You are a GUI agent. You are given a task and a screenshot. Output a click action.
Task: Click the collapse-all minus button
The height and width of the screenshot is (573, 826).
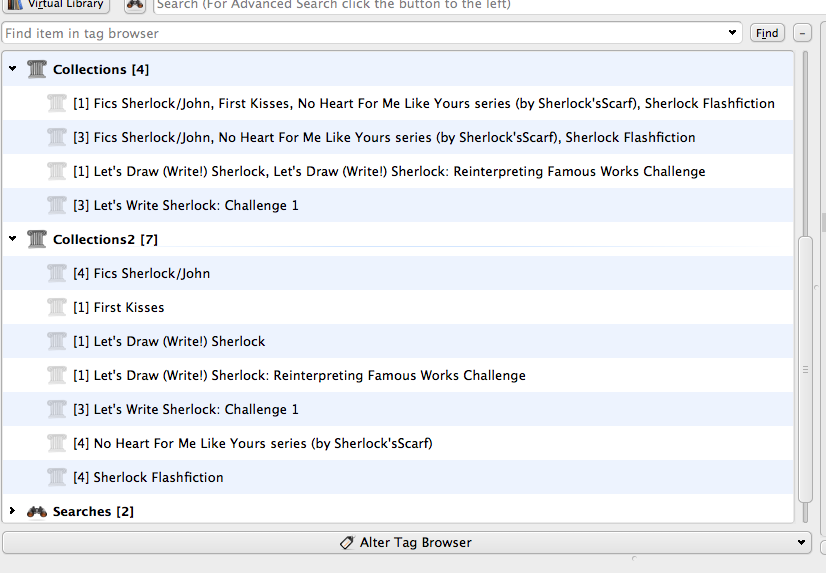tap(802, 33)
